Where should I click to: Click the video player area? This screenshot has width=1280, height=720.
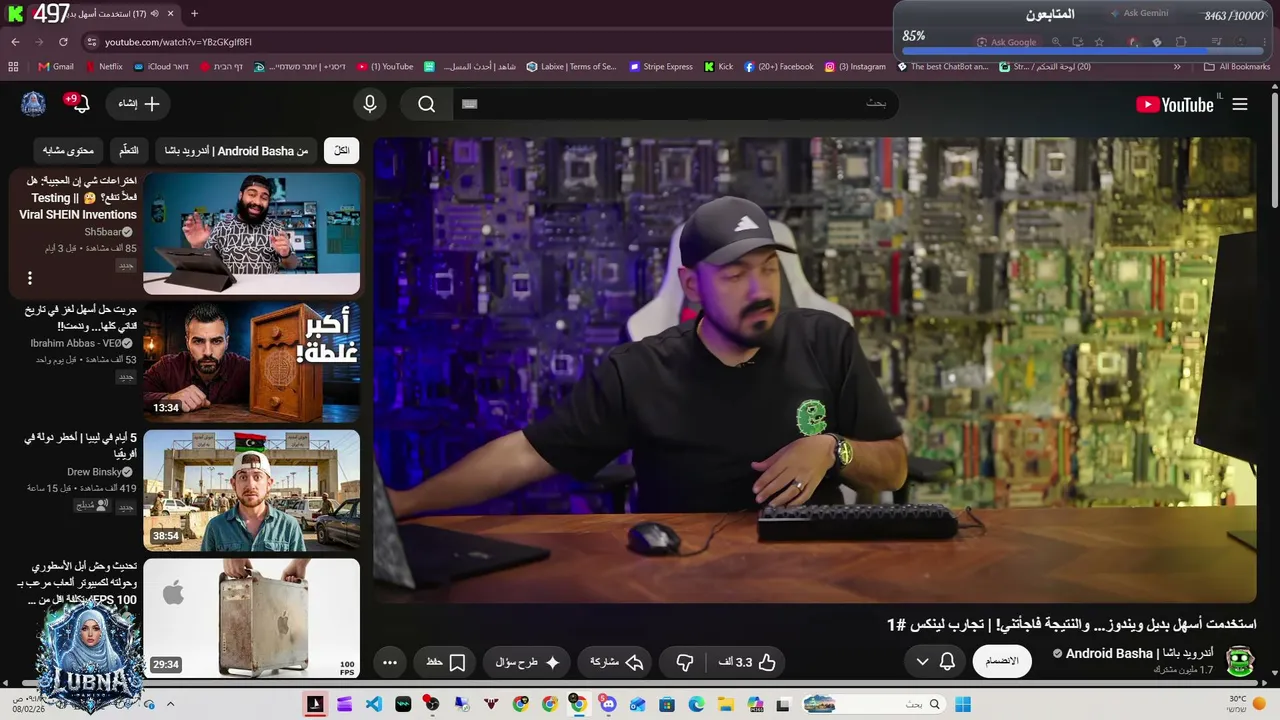click(815, 370)
